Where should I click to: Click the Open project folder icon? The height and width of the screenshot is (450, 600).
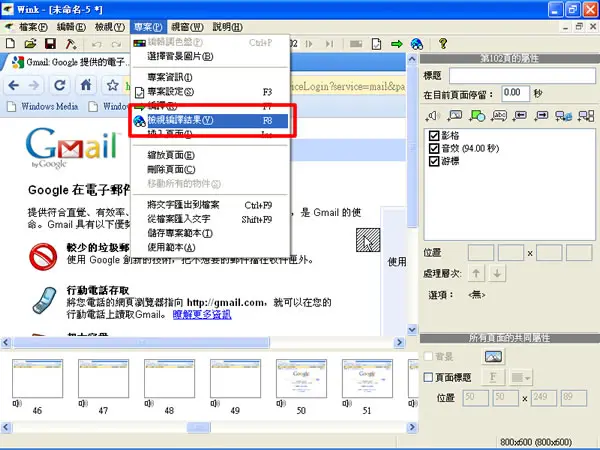coord(30,43)
